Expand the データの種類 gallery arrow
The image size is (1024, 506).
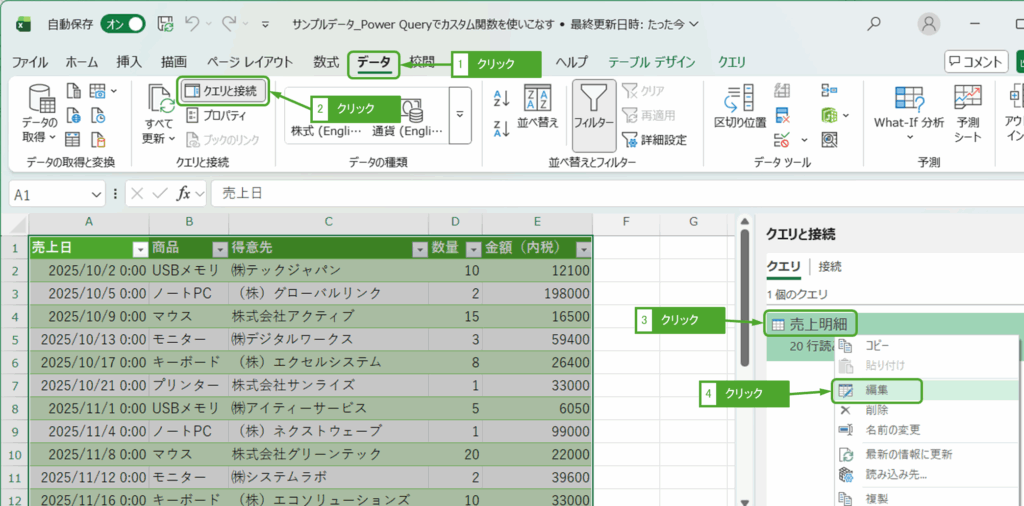[x=460, y=114]
